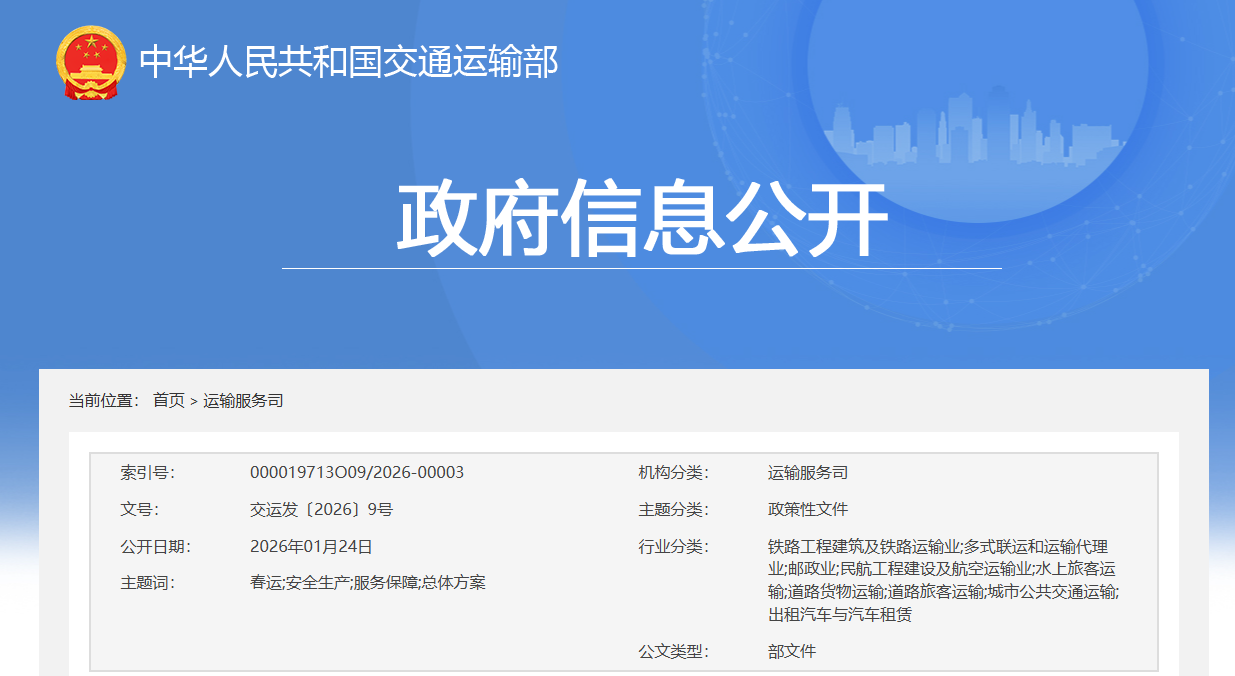Select the line ending 出租汽车与汽车租赁

tap(840, 614)
